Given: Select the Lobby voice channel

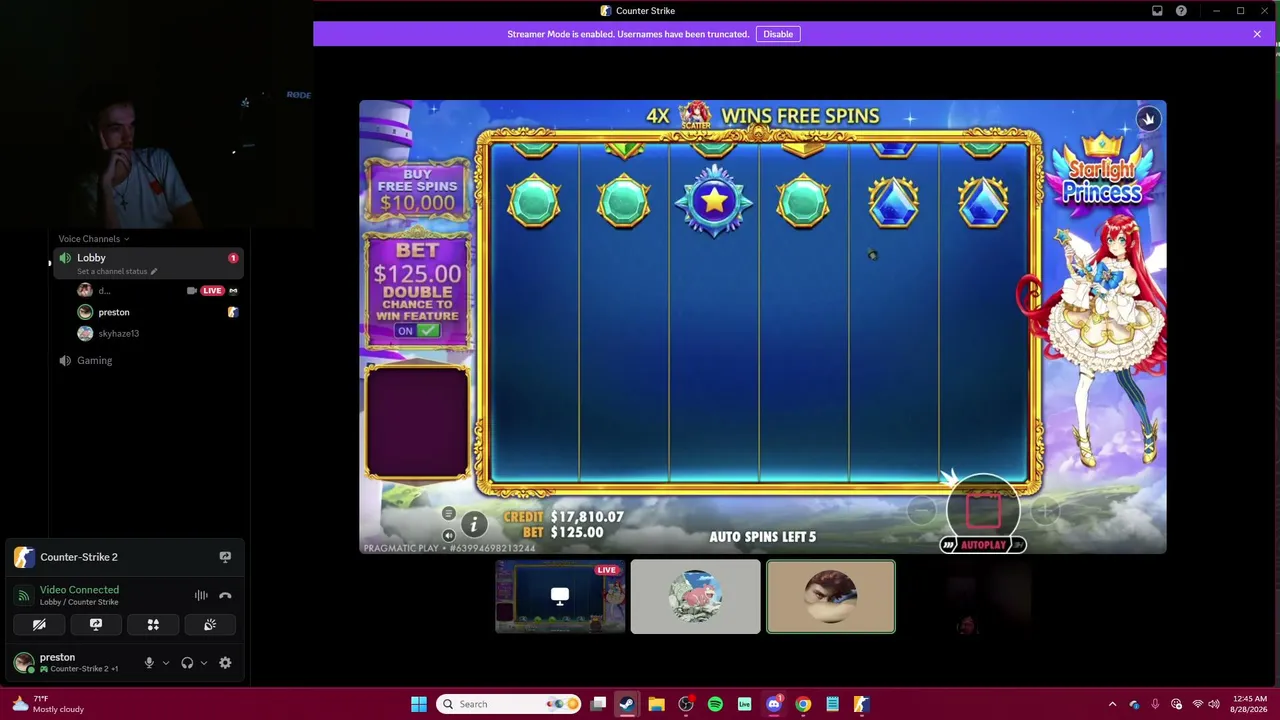Looking at the screenshot, I should (x=148, y=263).
